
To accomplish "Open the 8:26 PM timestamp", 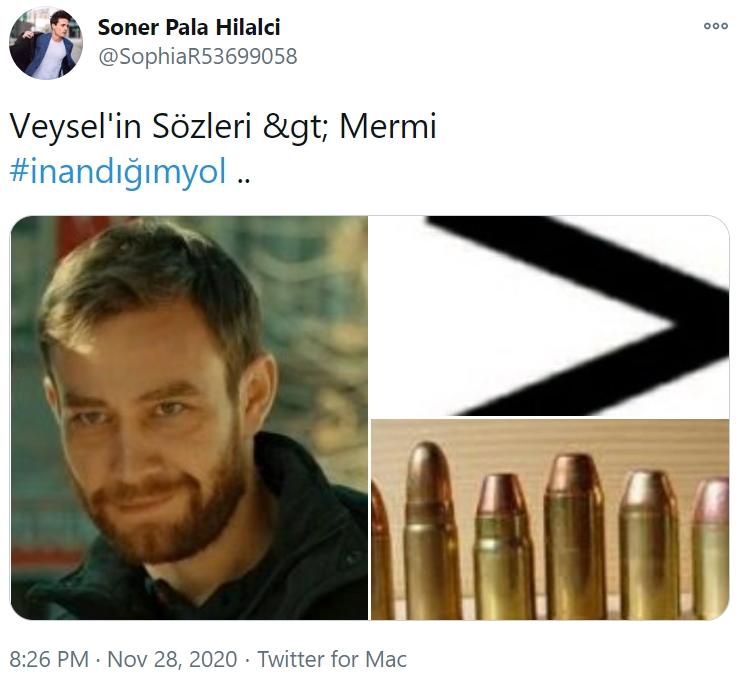I will 49,659.
